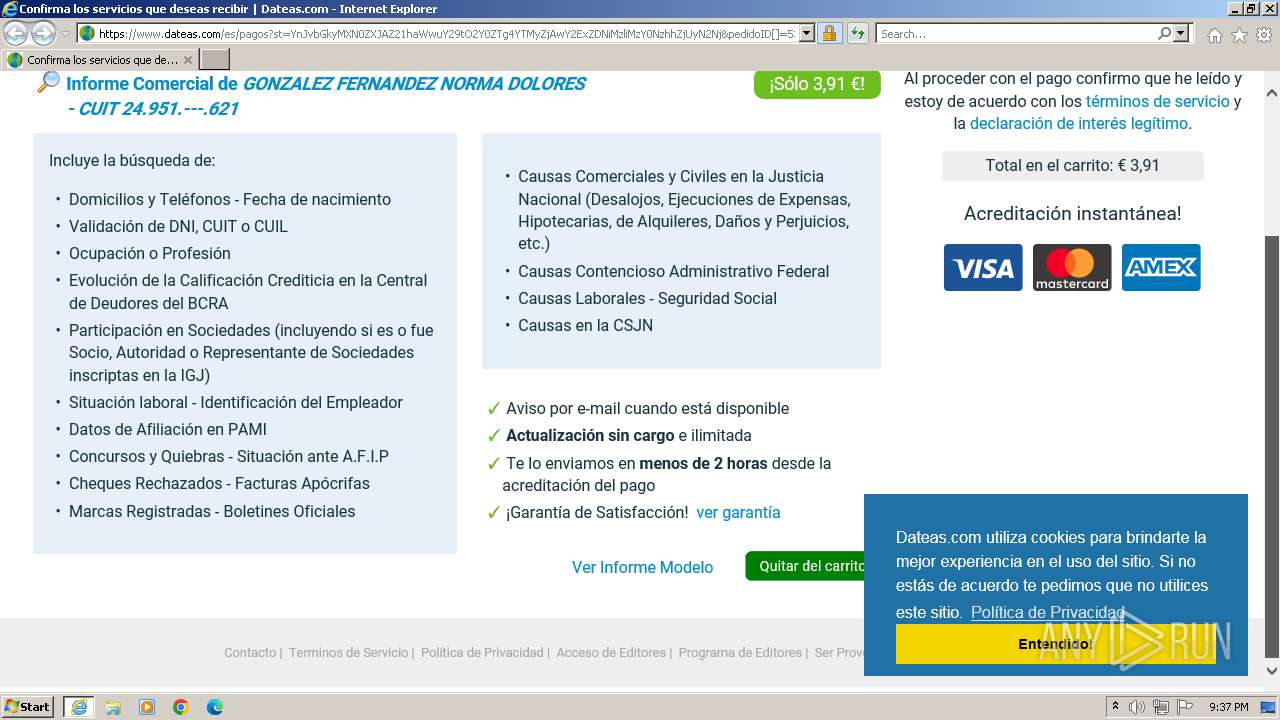Click 'Cheques Rechazados - Facturas Apócrifas' item

(x=219, y=483)
